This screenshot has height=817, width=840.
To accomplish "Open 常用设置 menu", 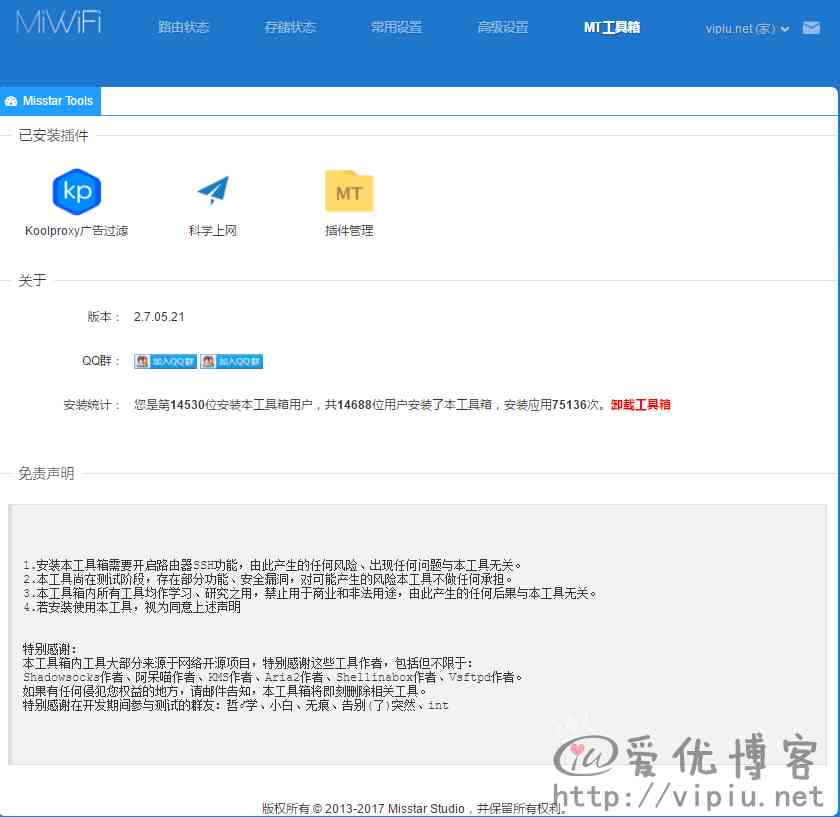I will click(x=396, y=27).
